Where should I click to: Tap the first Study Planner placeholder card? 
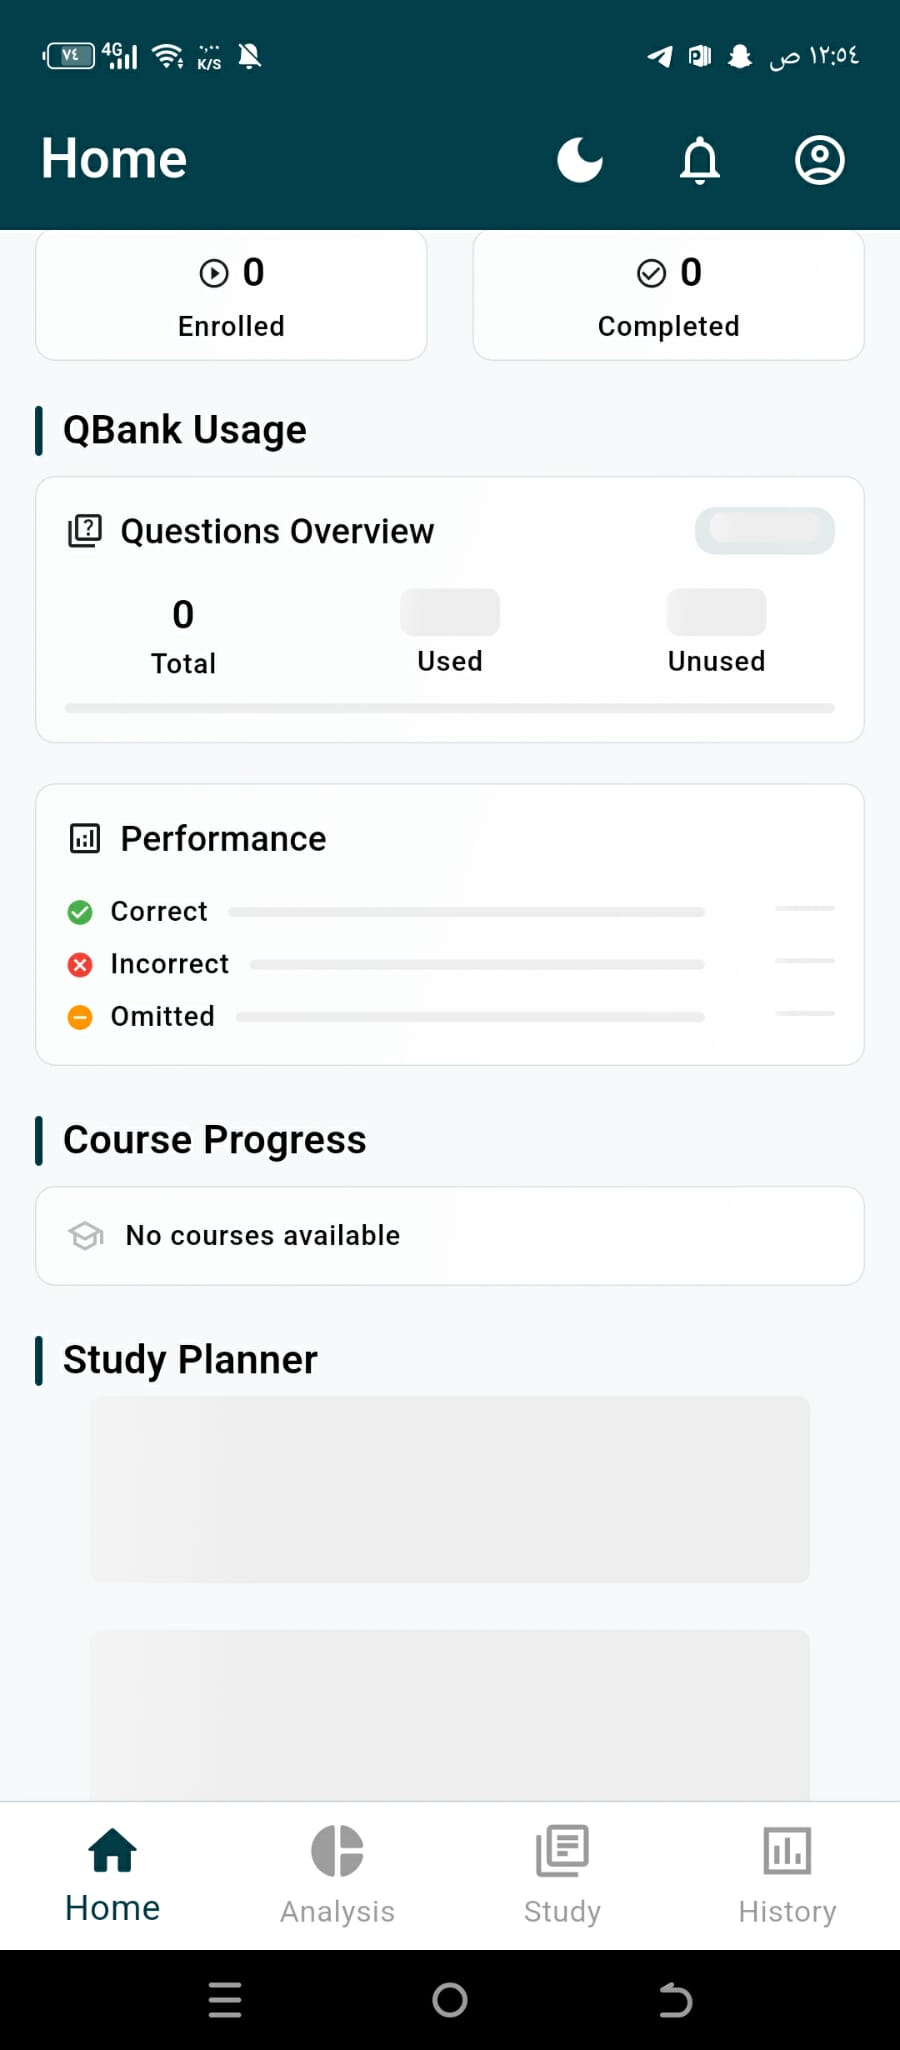450,1489
